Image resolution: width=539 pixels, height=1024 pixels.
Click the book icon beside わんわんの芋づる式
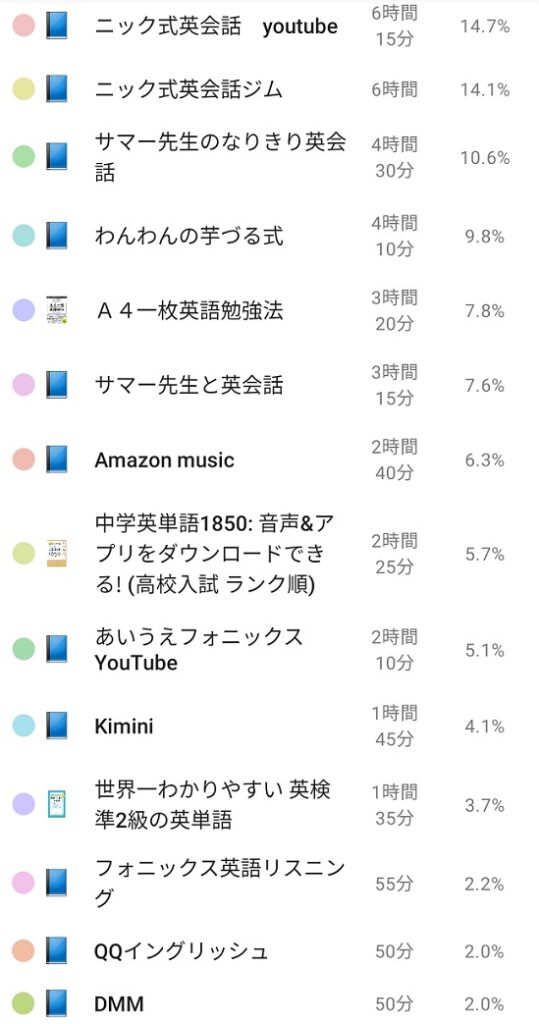click(x=57, y=235)
